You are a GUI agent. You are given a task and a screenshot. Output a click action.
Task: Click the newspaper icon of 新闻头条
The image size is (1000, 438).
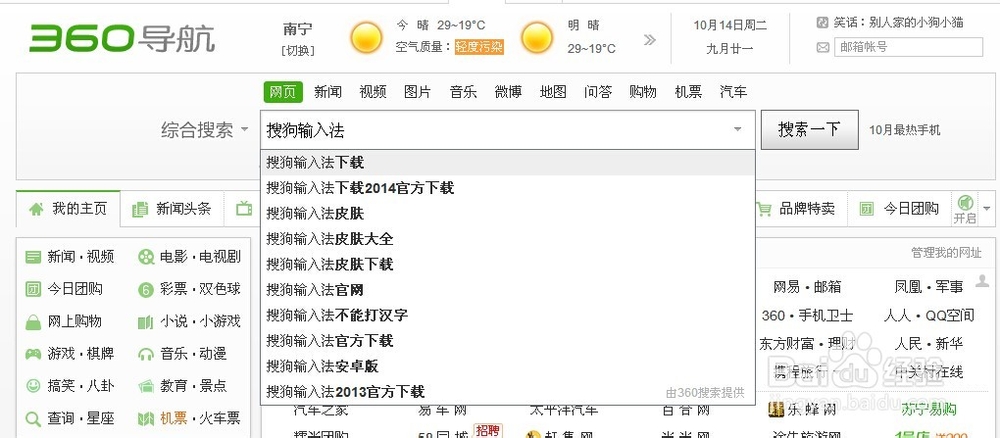(140, 209)
